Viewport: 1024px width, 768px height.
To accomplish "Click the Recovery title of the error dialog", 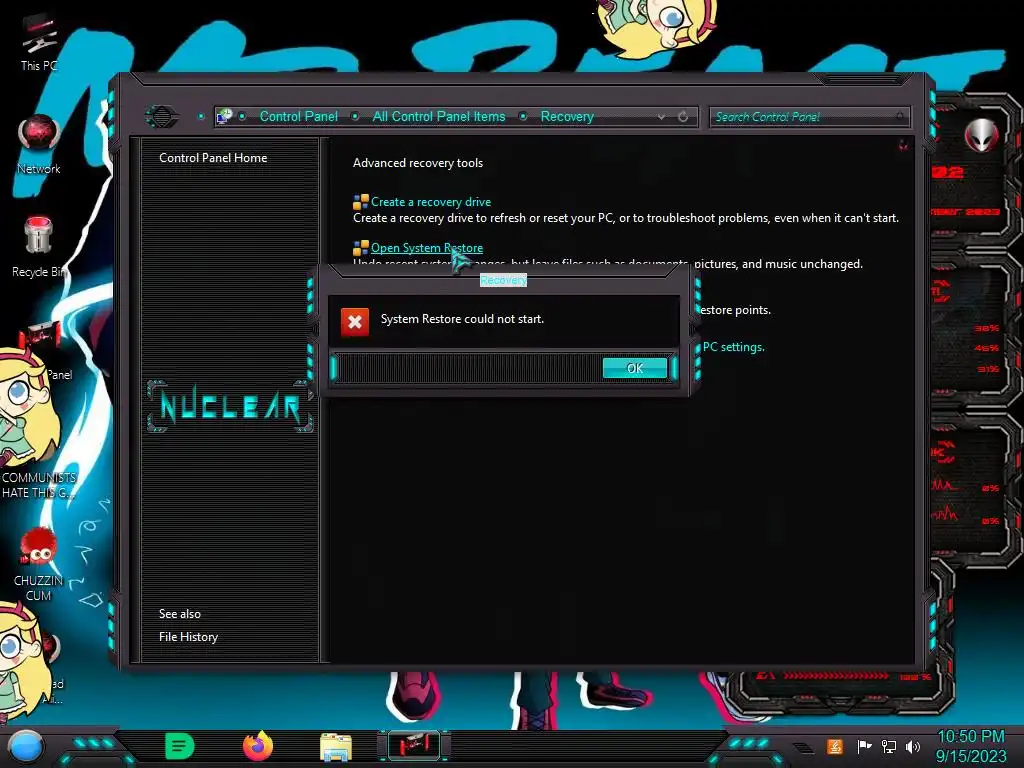I will pyautogui.click(x=503, y=280).
